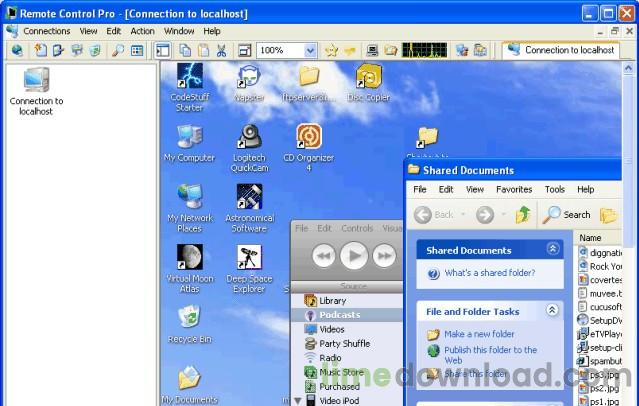
Task: Open the Recycle Bin
Action: pyautogui.click(x=189, y=323)
